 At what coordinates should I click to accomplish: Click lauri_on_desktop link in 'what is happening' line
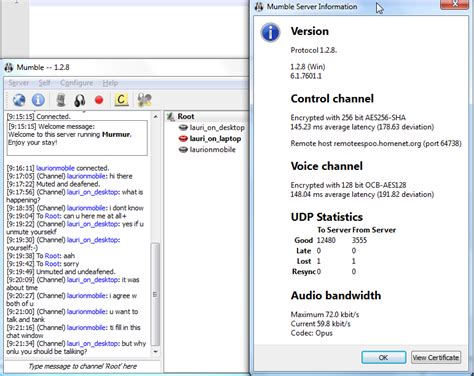[x=93, y=192]
